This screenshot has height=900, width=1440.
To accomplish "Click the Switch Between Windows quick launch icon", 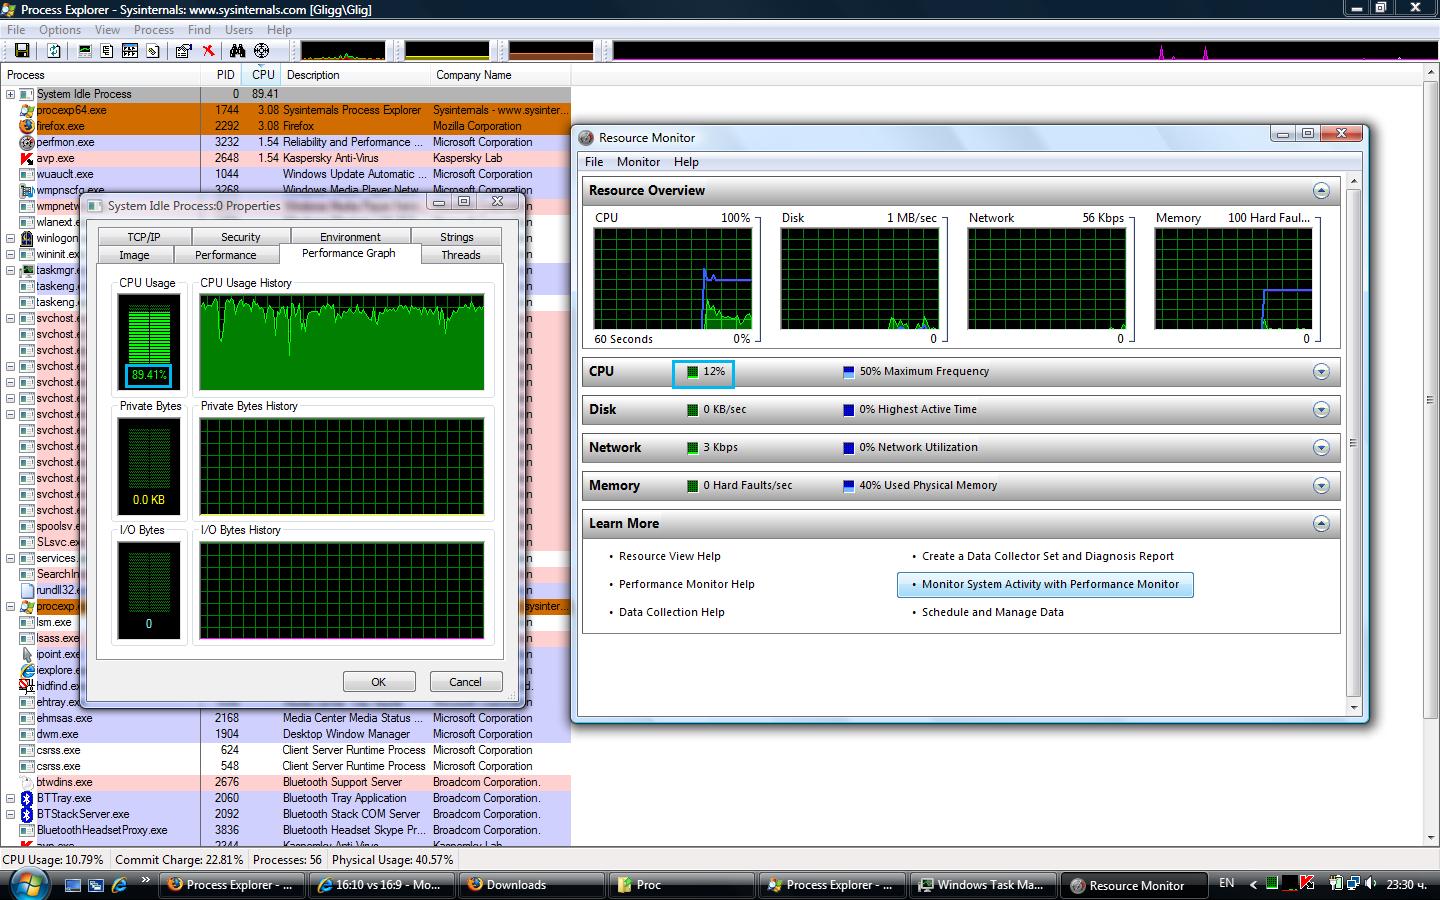I will [96, 885].
